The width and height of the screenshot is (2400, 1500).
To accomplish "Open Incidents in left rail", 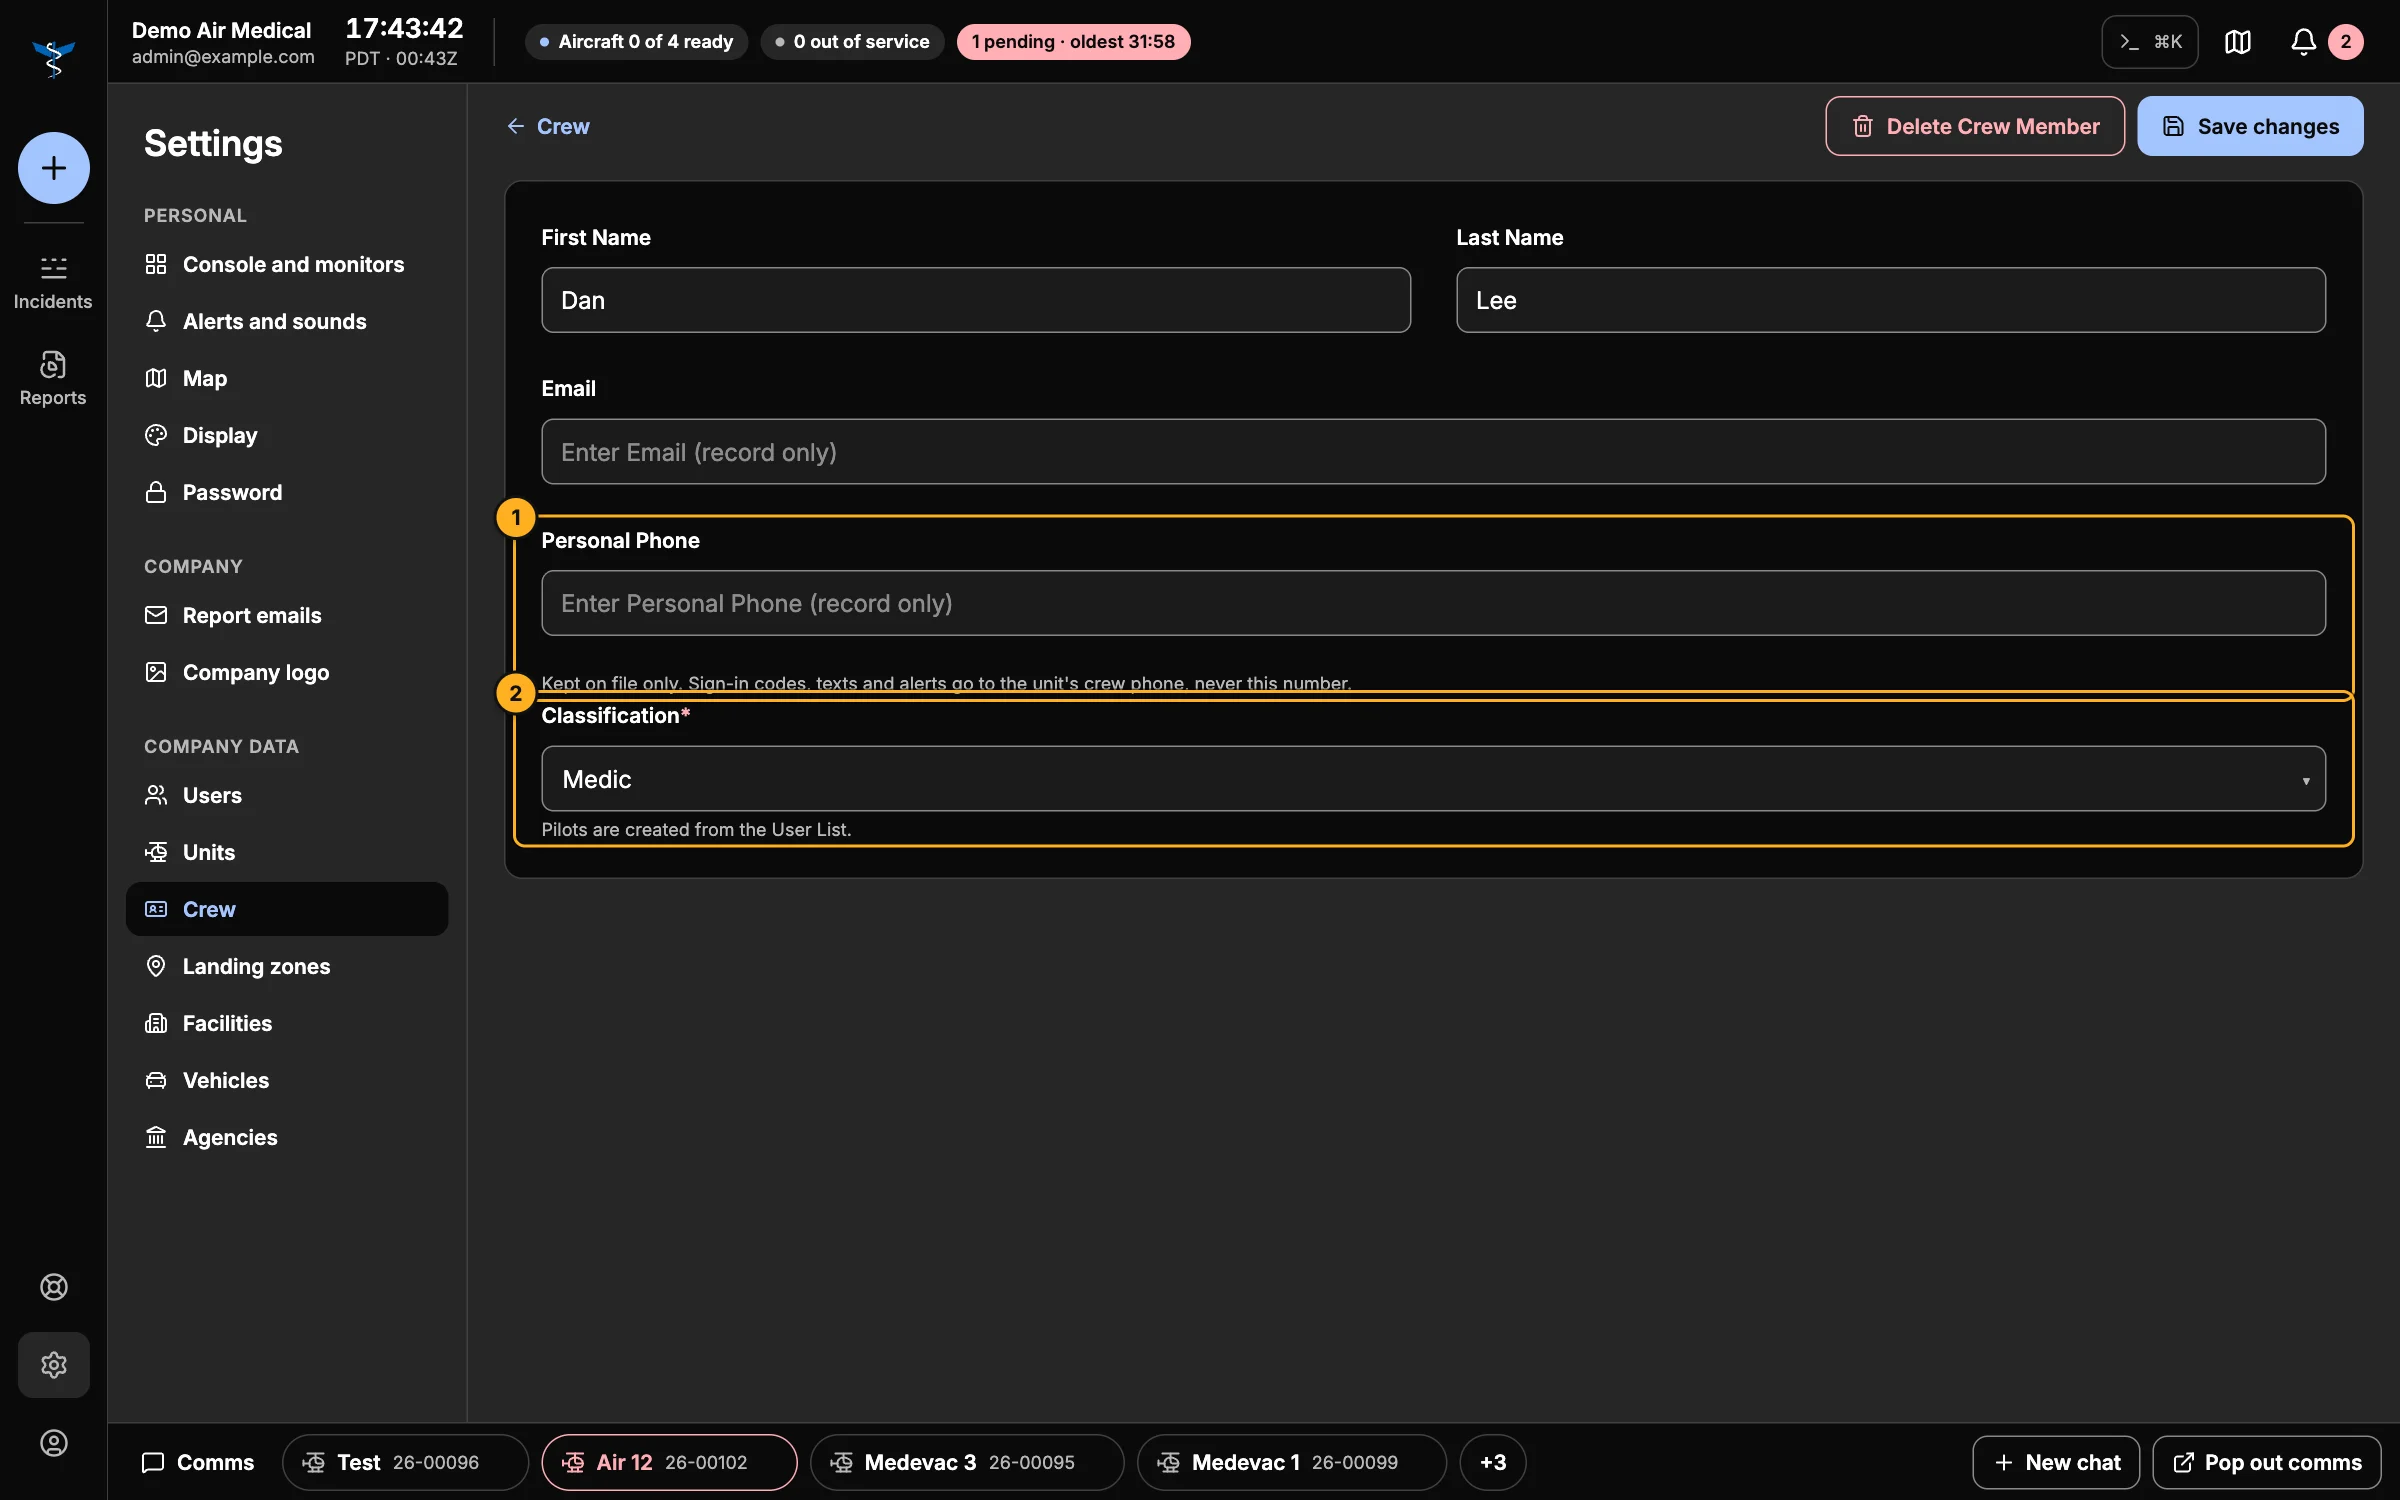I will [x=53, y=283].
